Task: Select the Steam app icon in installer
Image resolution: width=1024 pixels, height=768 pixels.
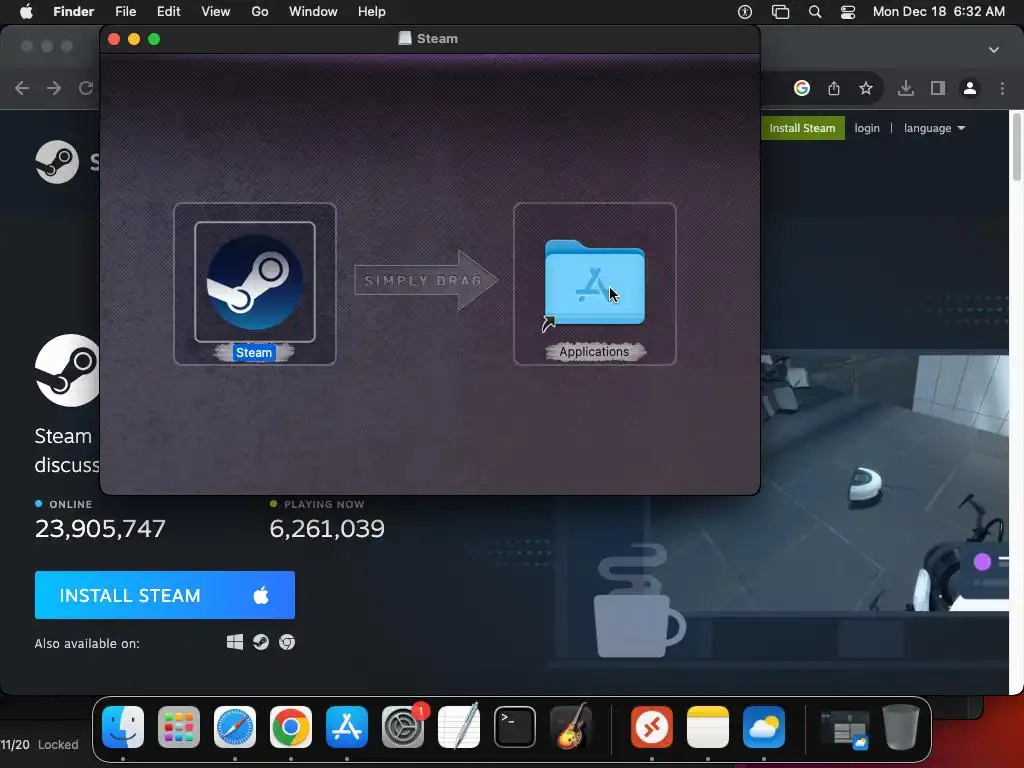Action: coord(255,281)
